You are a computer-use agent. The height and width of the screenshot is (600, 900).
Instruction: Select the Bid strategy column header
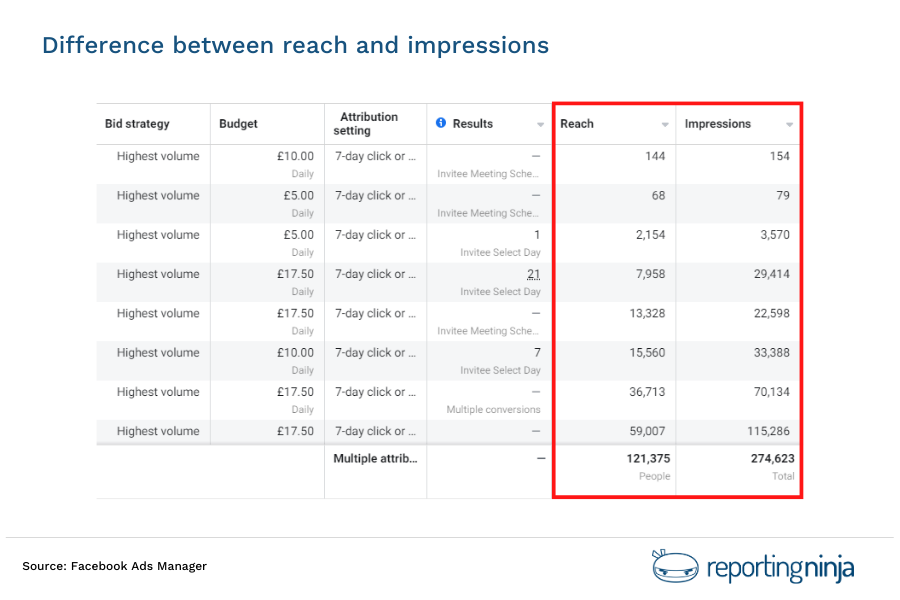(138, 124)
